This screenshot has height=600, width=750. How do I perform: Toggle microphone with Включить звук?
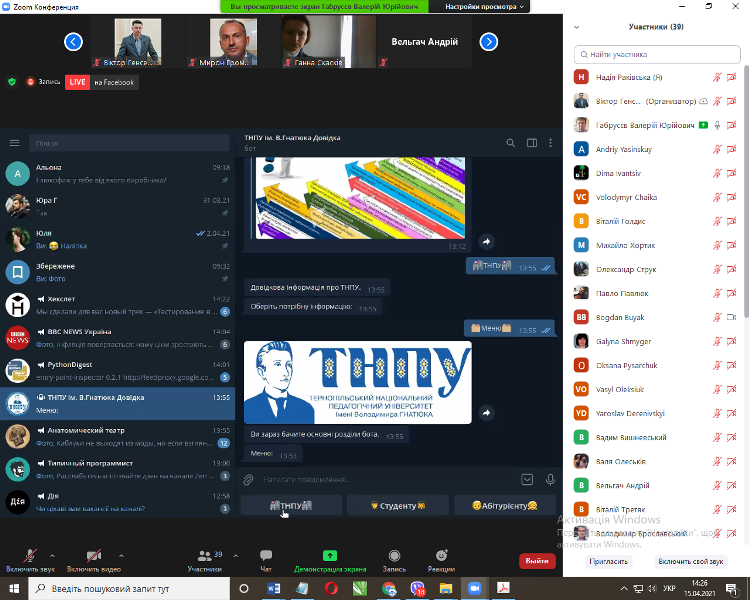(29, 560)
